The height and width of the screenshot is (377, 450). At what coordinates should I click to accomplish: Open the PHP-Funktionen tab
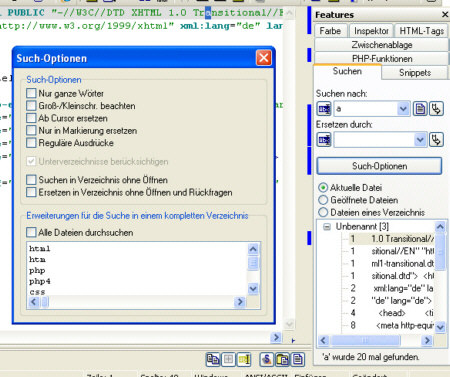click(382, 59)
